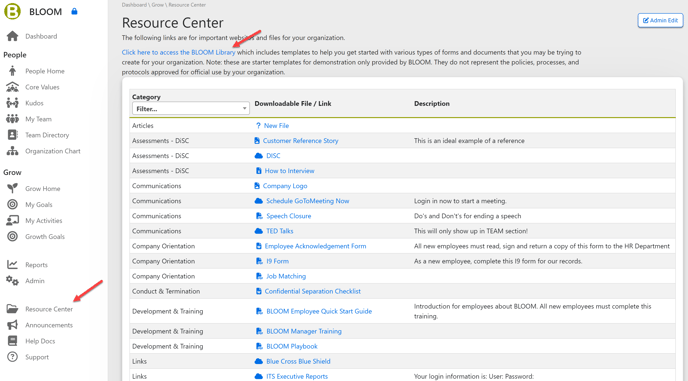This screenshot has height=381, width=688.
Task: Open the Customer Reference Story file
Action: pos(301,141)
